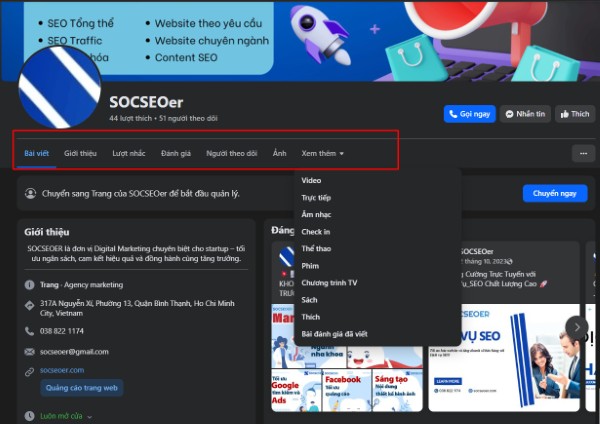Image resolution: width=600 pixels, height=424 pixels.
Task: Click the 44 lượt thích follower count
Action: [130, 119]
